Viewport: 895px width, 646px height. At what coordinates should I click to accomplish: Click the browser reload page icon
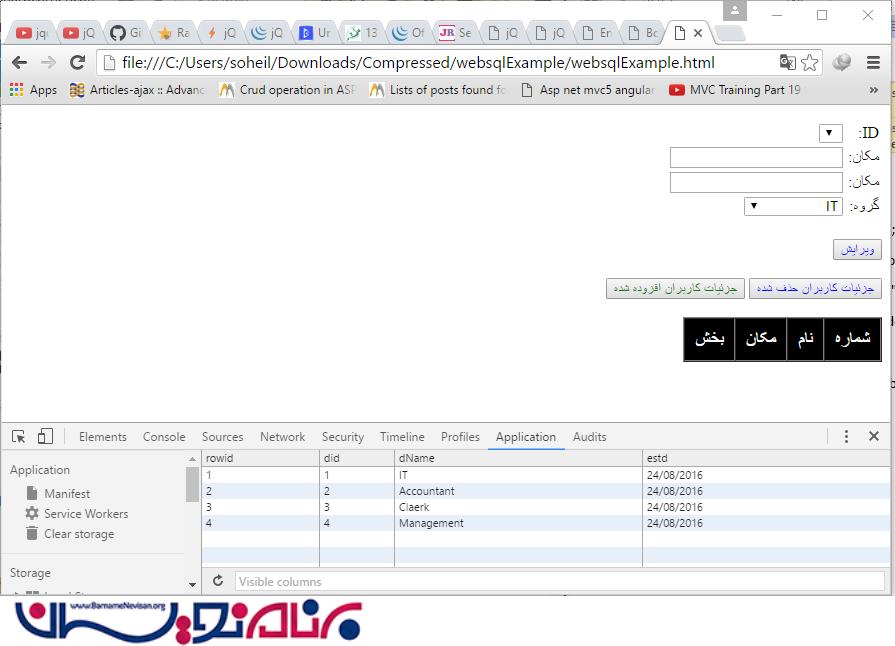point(77,63)
